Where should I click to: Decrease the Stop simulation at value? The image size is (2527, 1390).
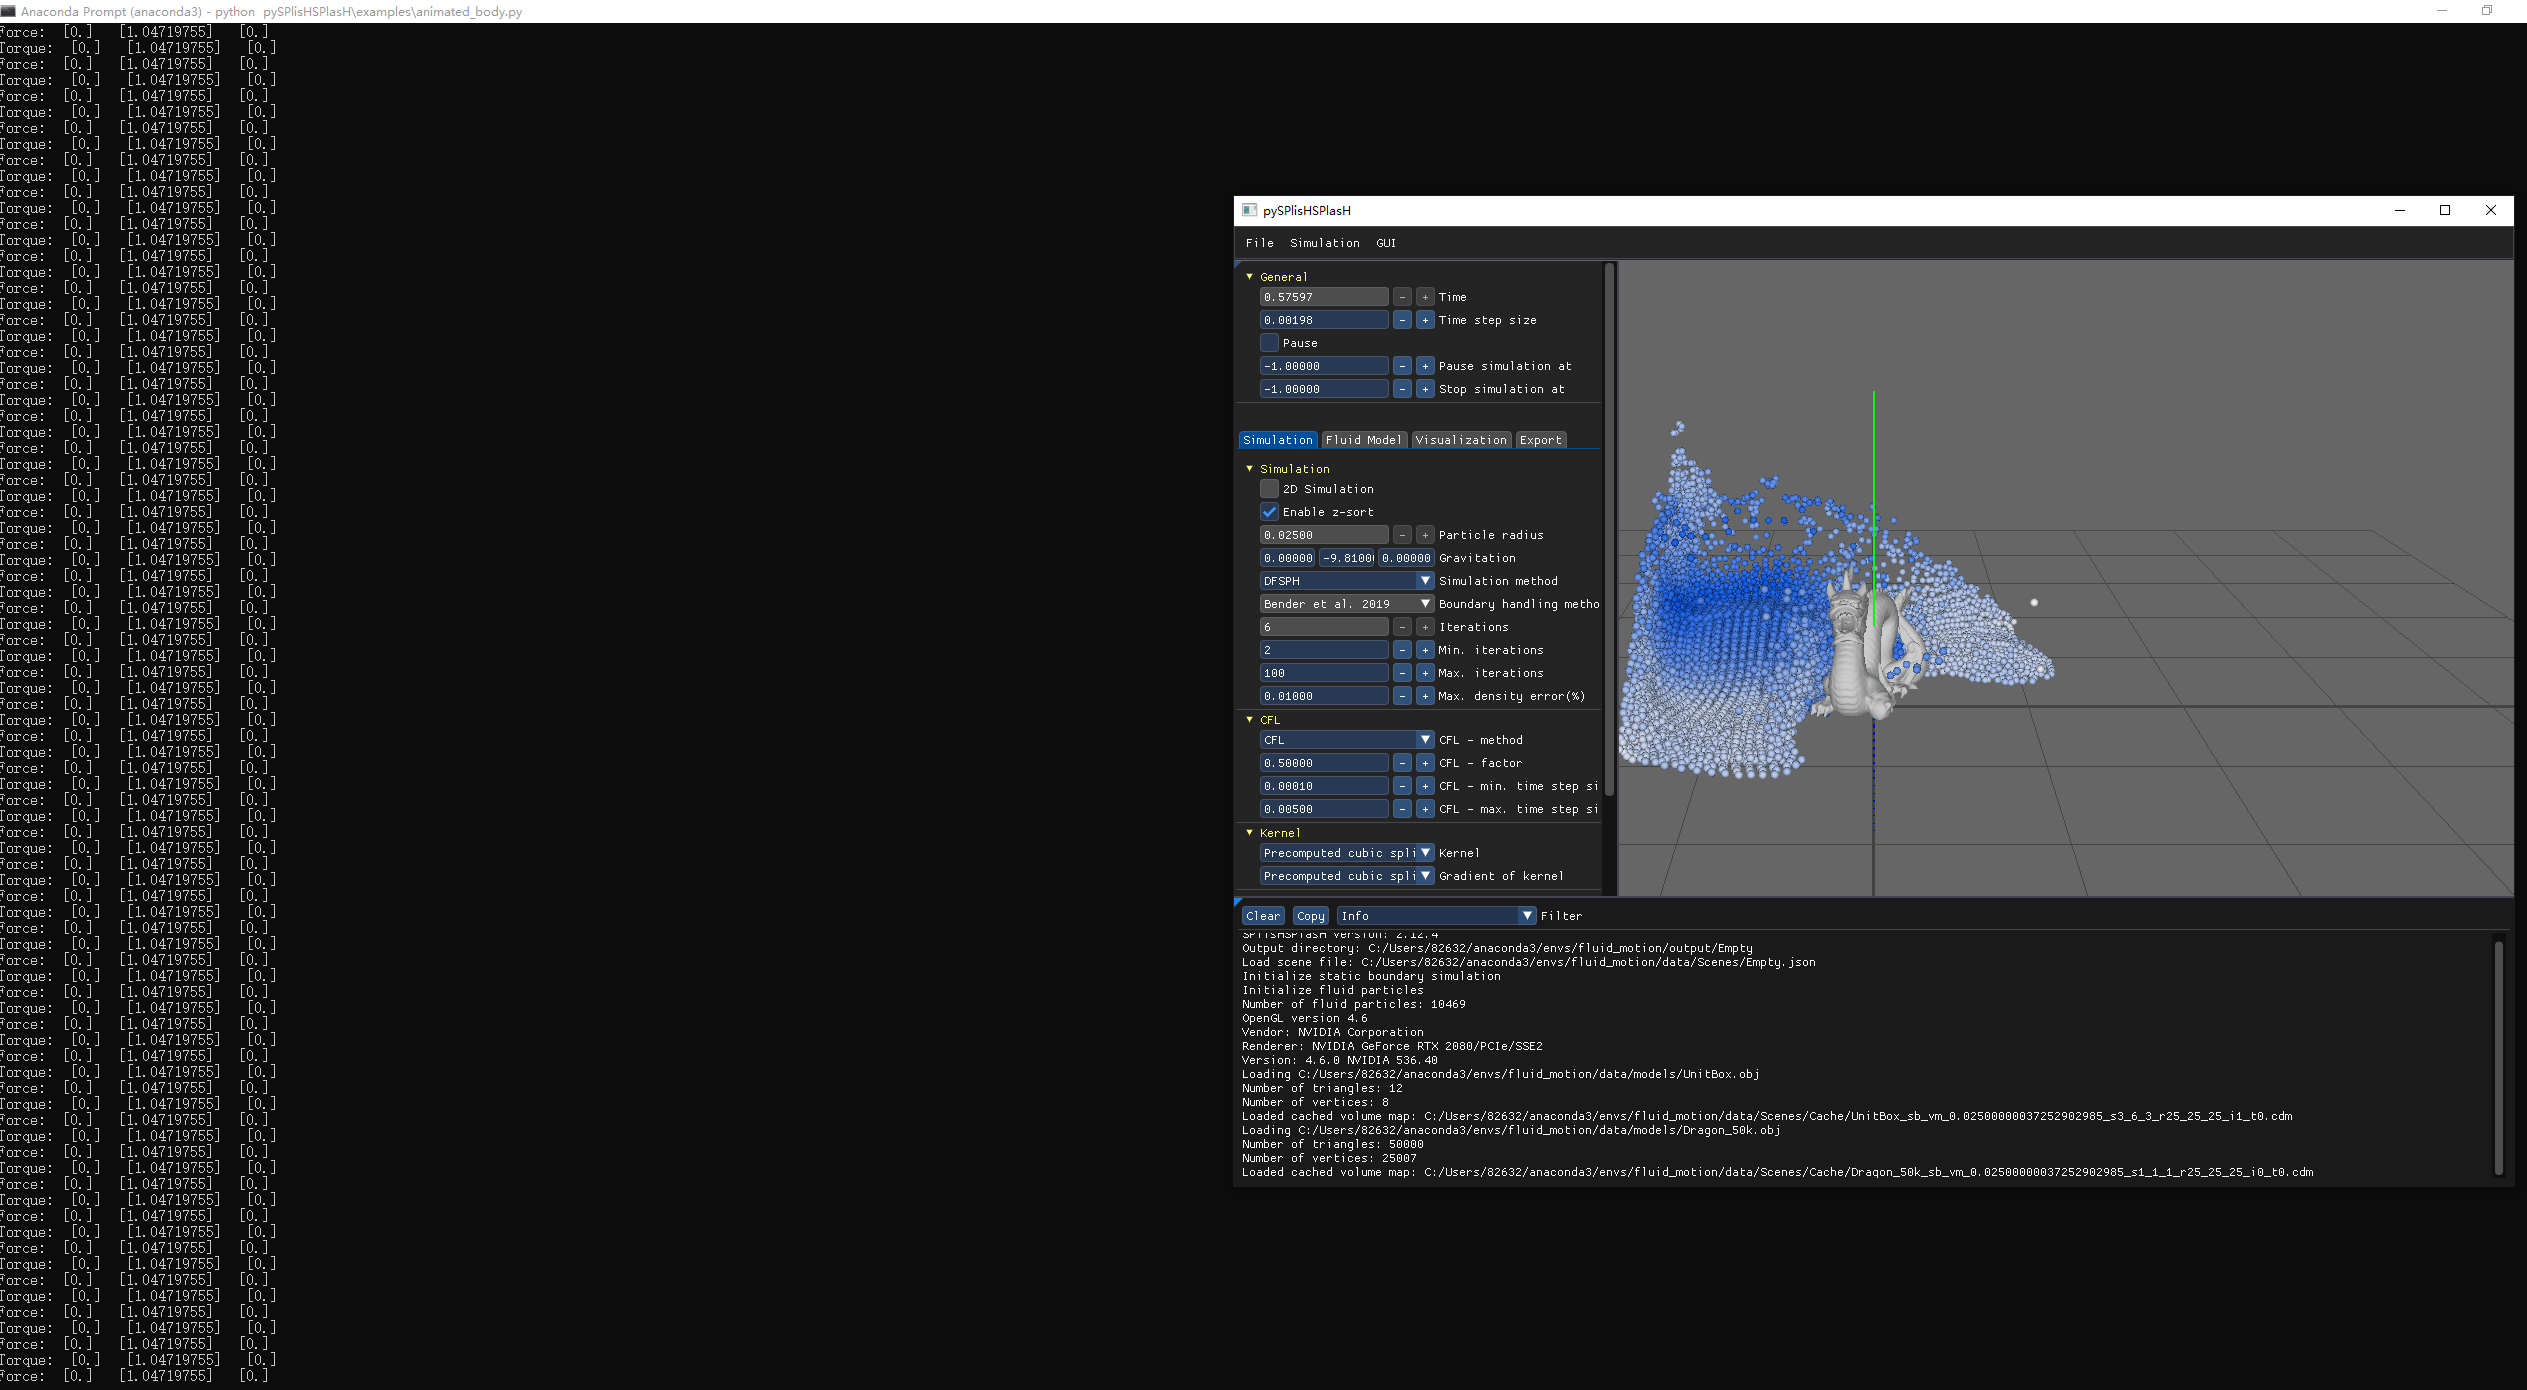coord(1403,388)
